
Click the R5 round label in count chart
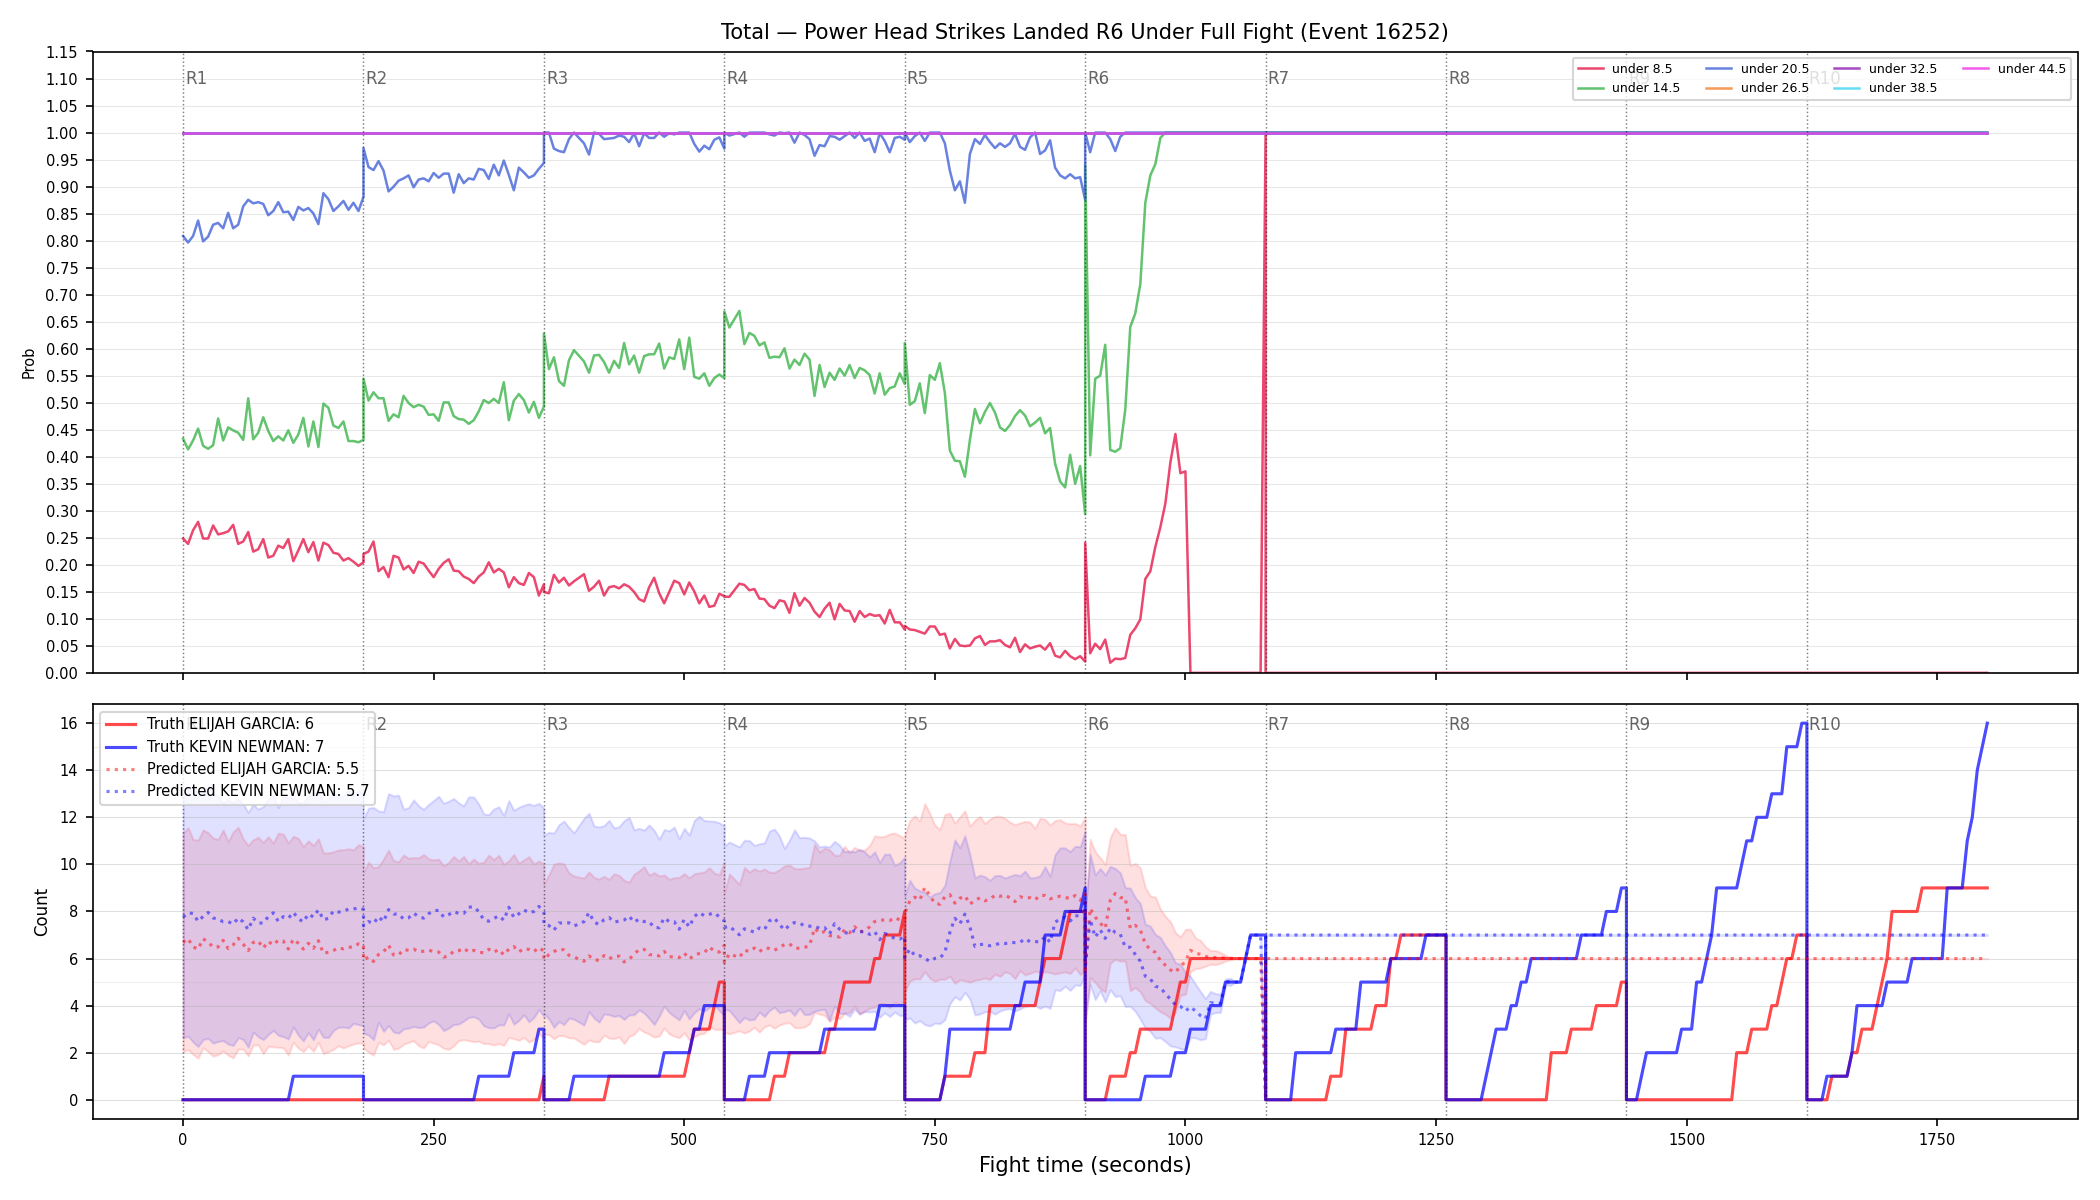tap(917, 724)
